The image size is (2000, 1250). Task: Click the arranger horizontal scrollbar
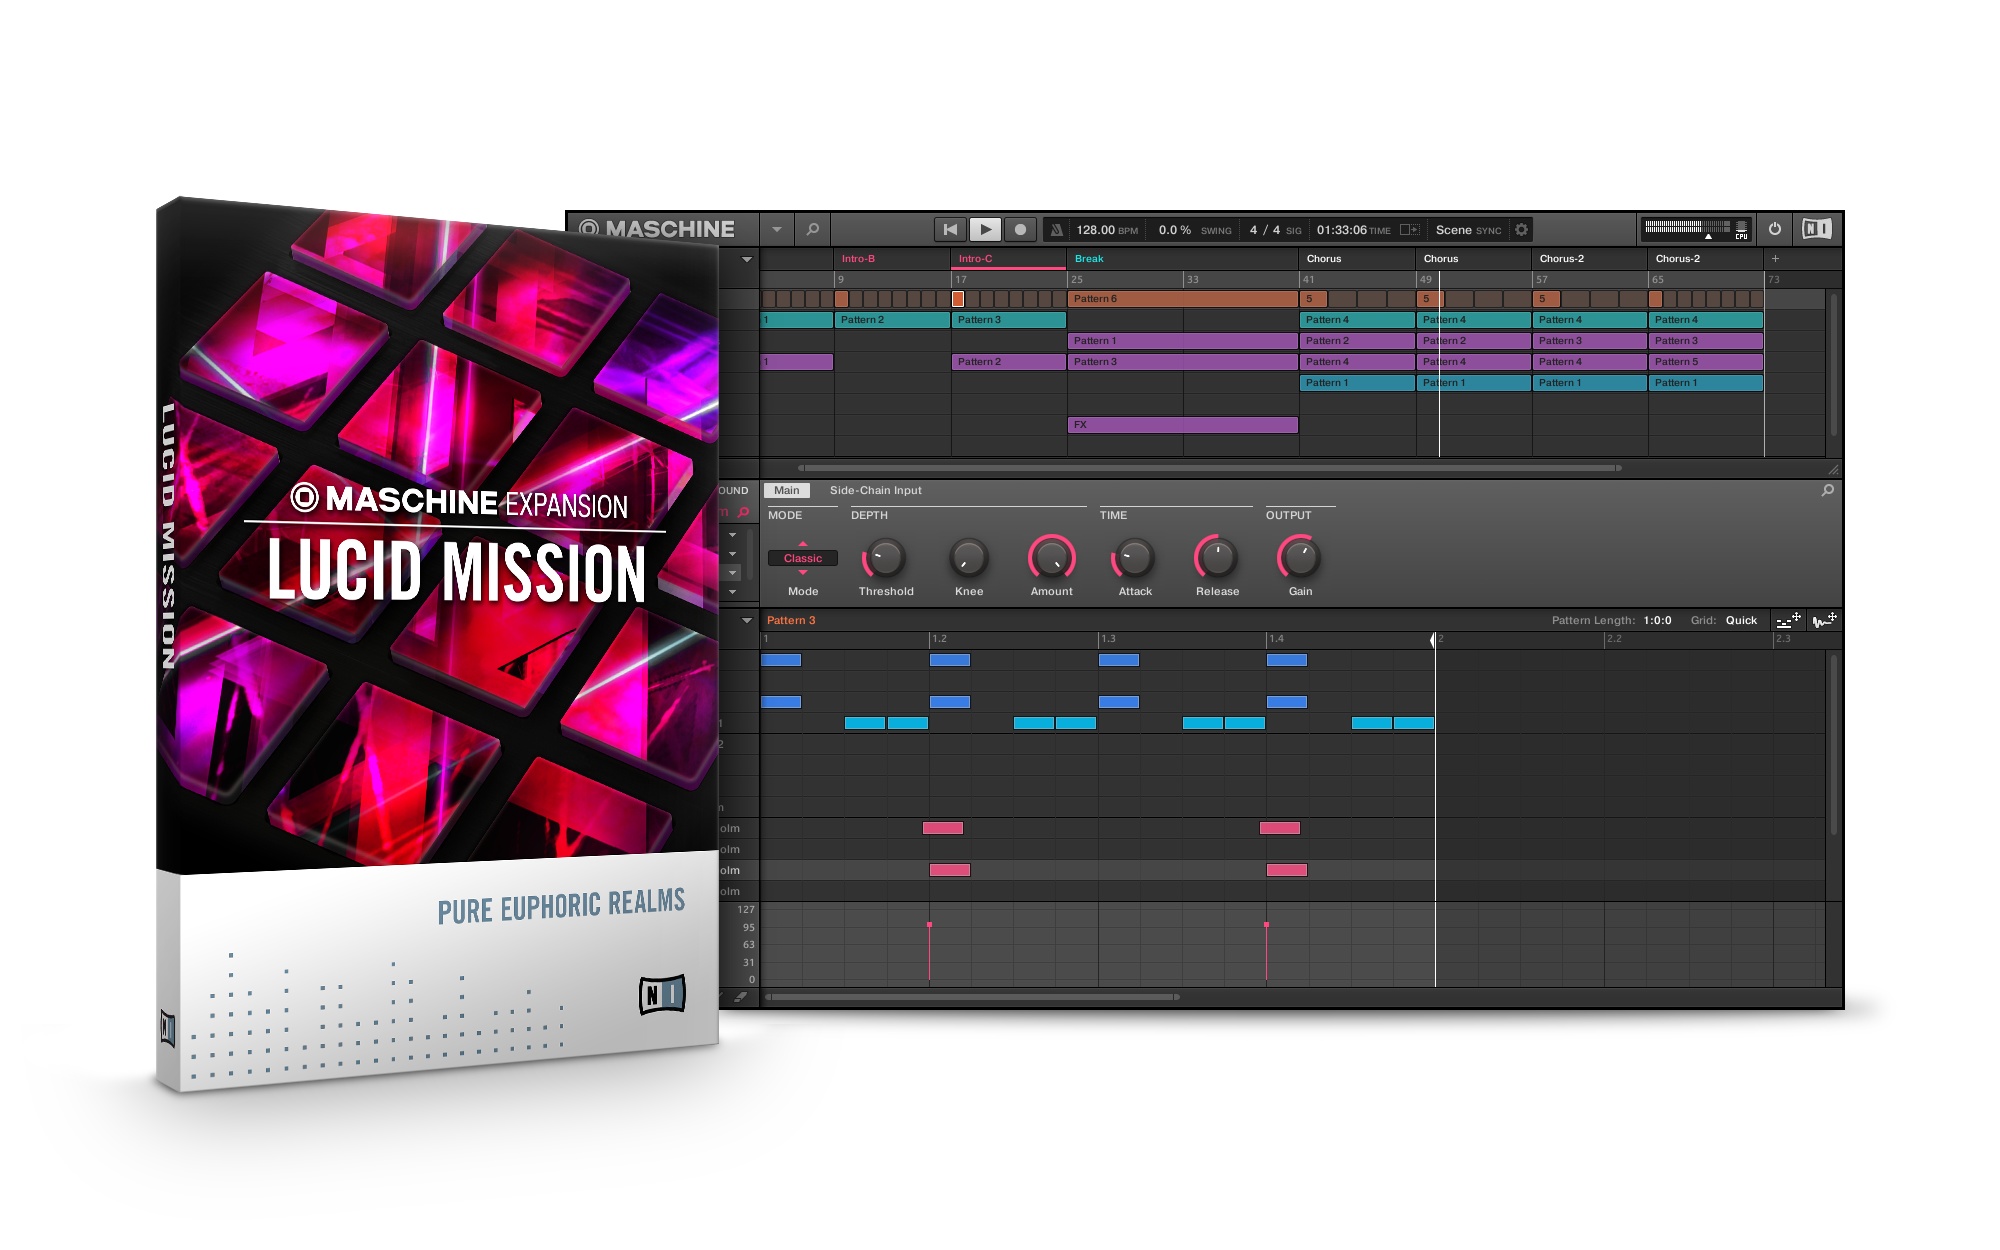point(1209,468)
